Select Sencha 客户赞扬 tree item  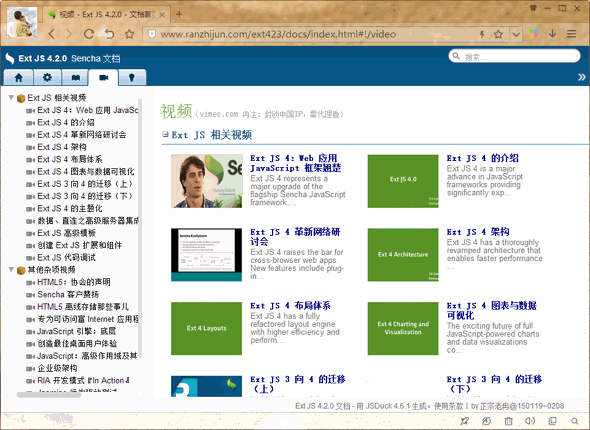click(68, 294)
